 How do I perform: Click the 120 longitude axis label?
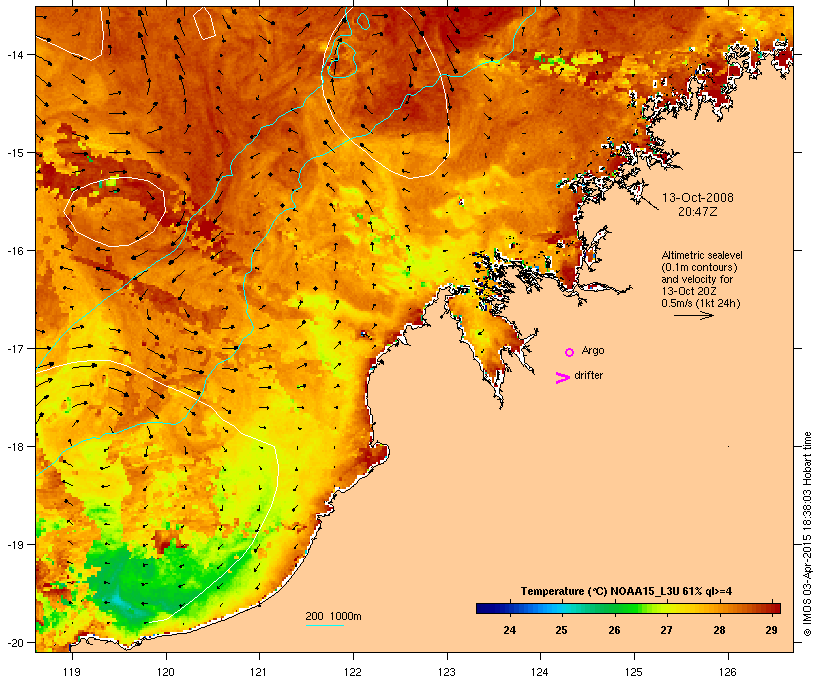pos(166,672)
